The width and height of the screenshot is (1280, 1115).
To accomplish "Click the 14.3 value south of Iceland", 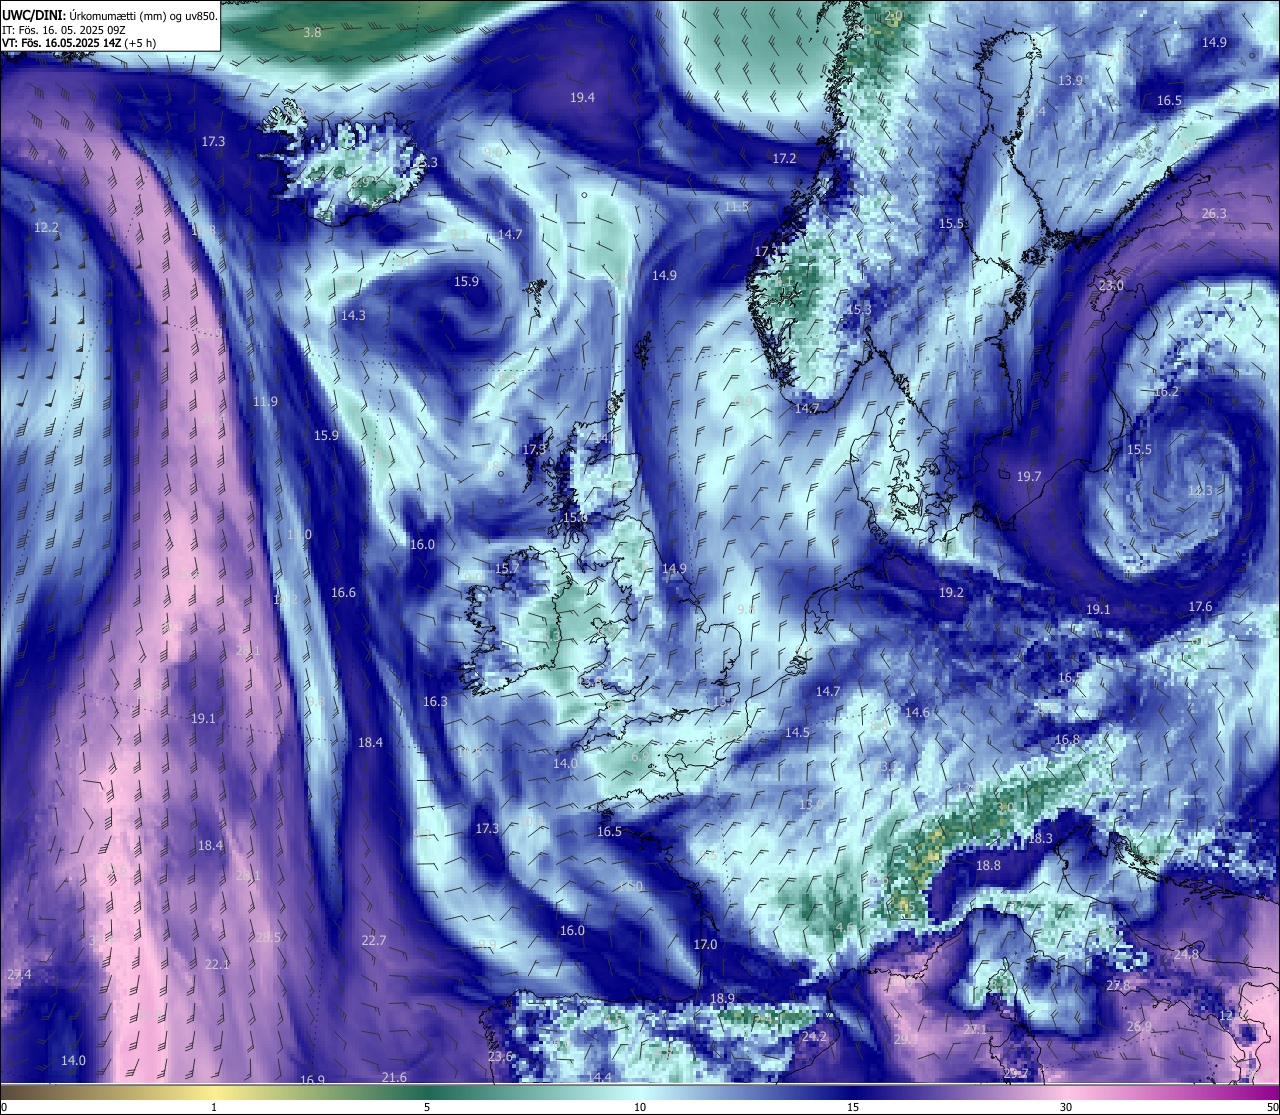I will 353,315.
